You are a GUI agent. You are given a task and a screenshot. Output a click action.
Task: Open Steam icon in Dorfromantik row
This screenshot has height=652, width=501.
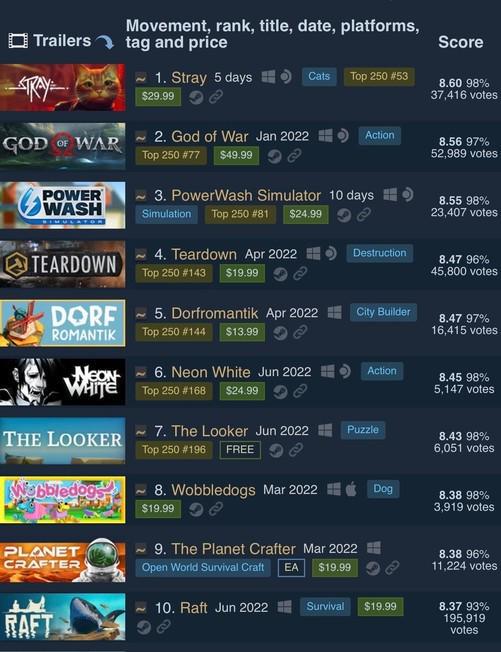coord(280,333)
